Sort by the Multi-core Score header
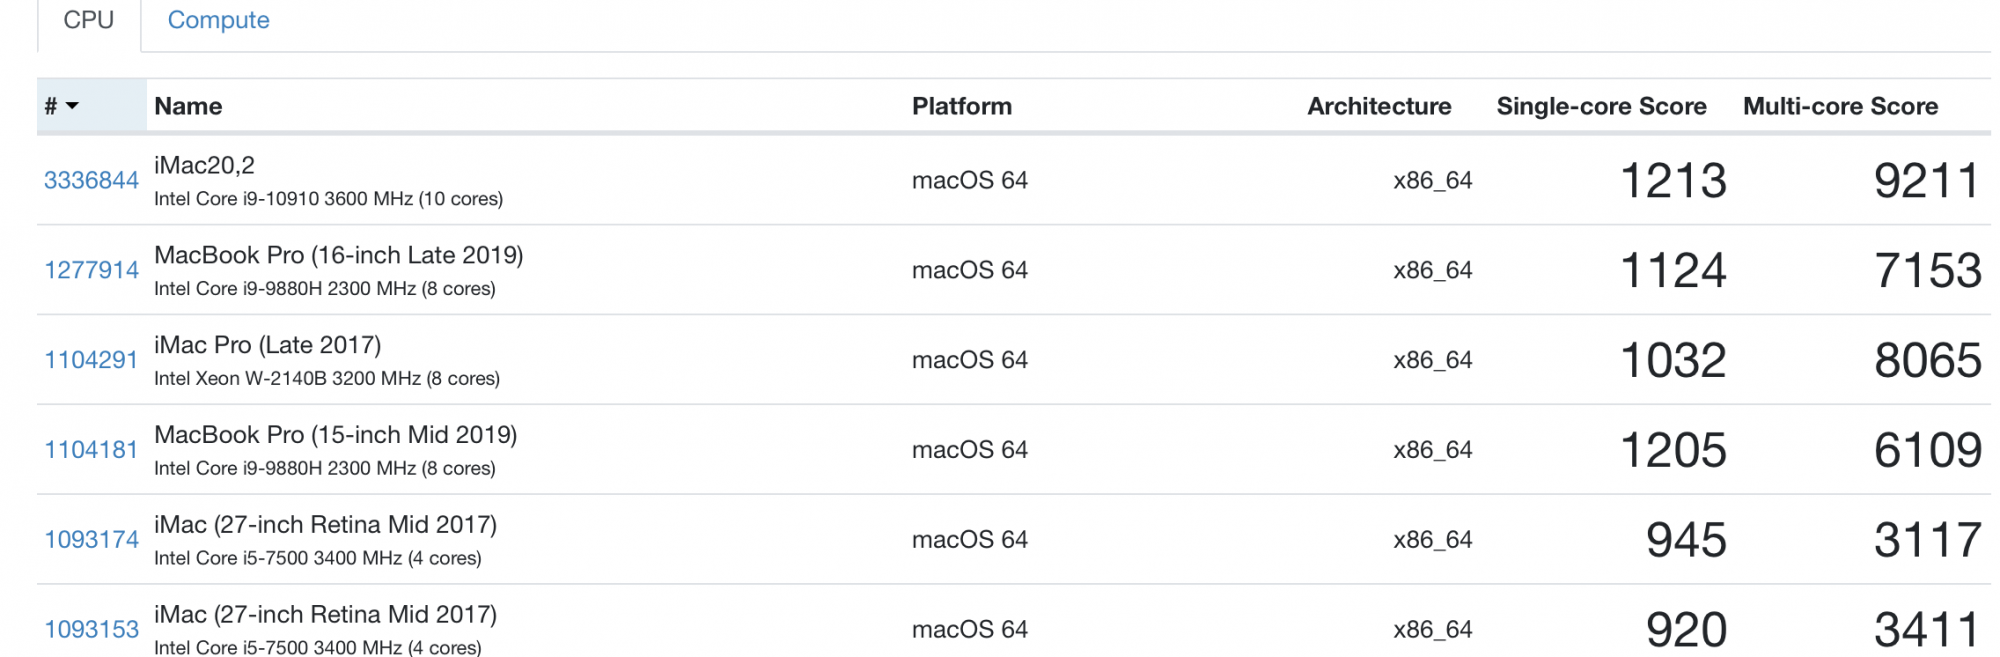 [1839, 106]
